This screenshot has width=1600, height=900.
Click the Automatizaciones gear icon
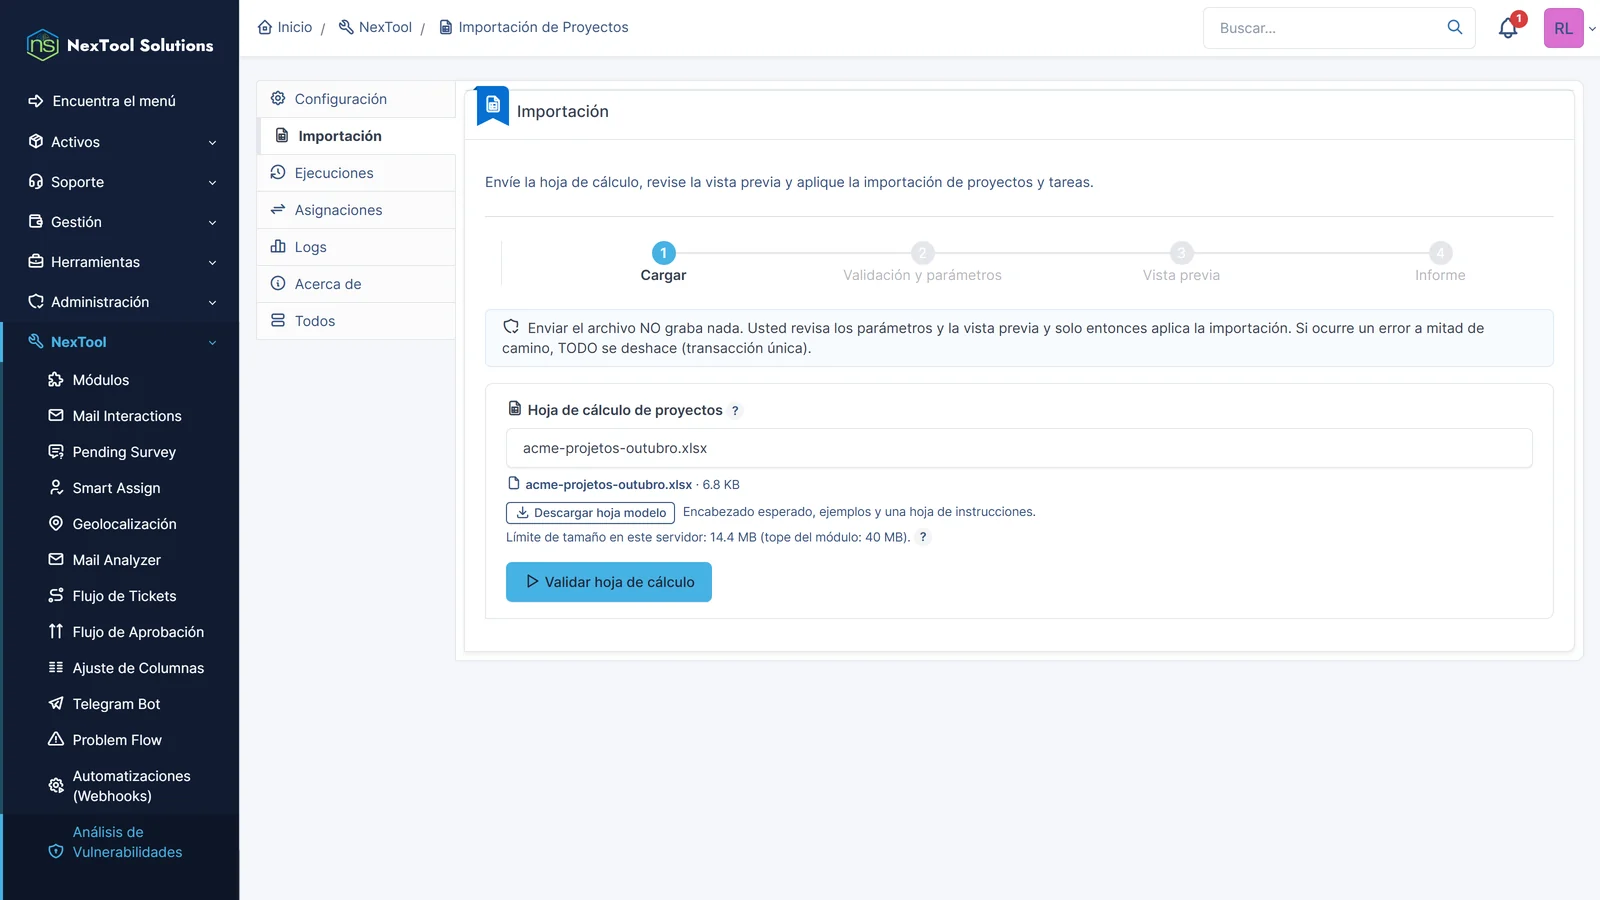[56, 786]
